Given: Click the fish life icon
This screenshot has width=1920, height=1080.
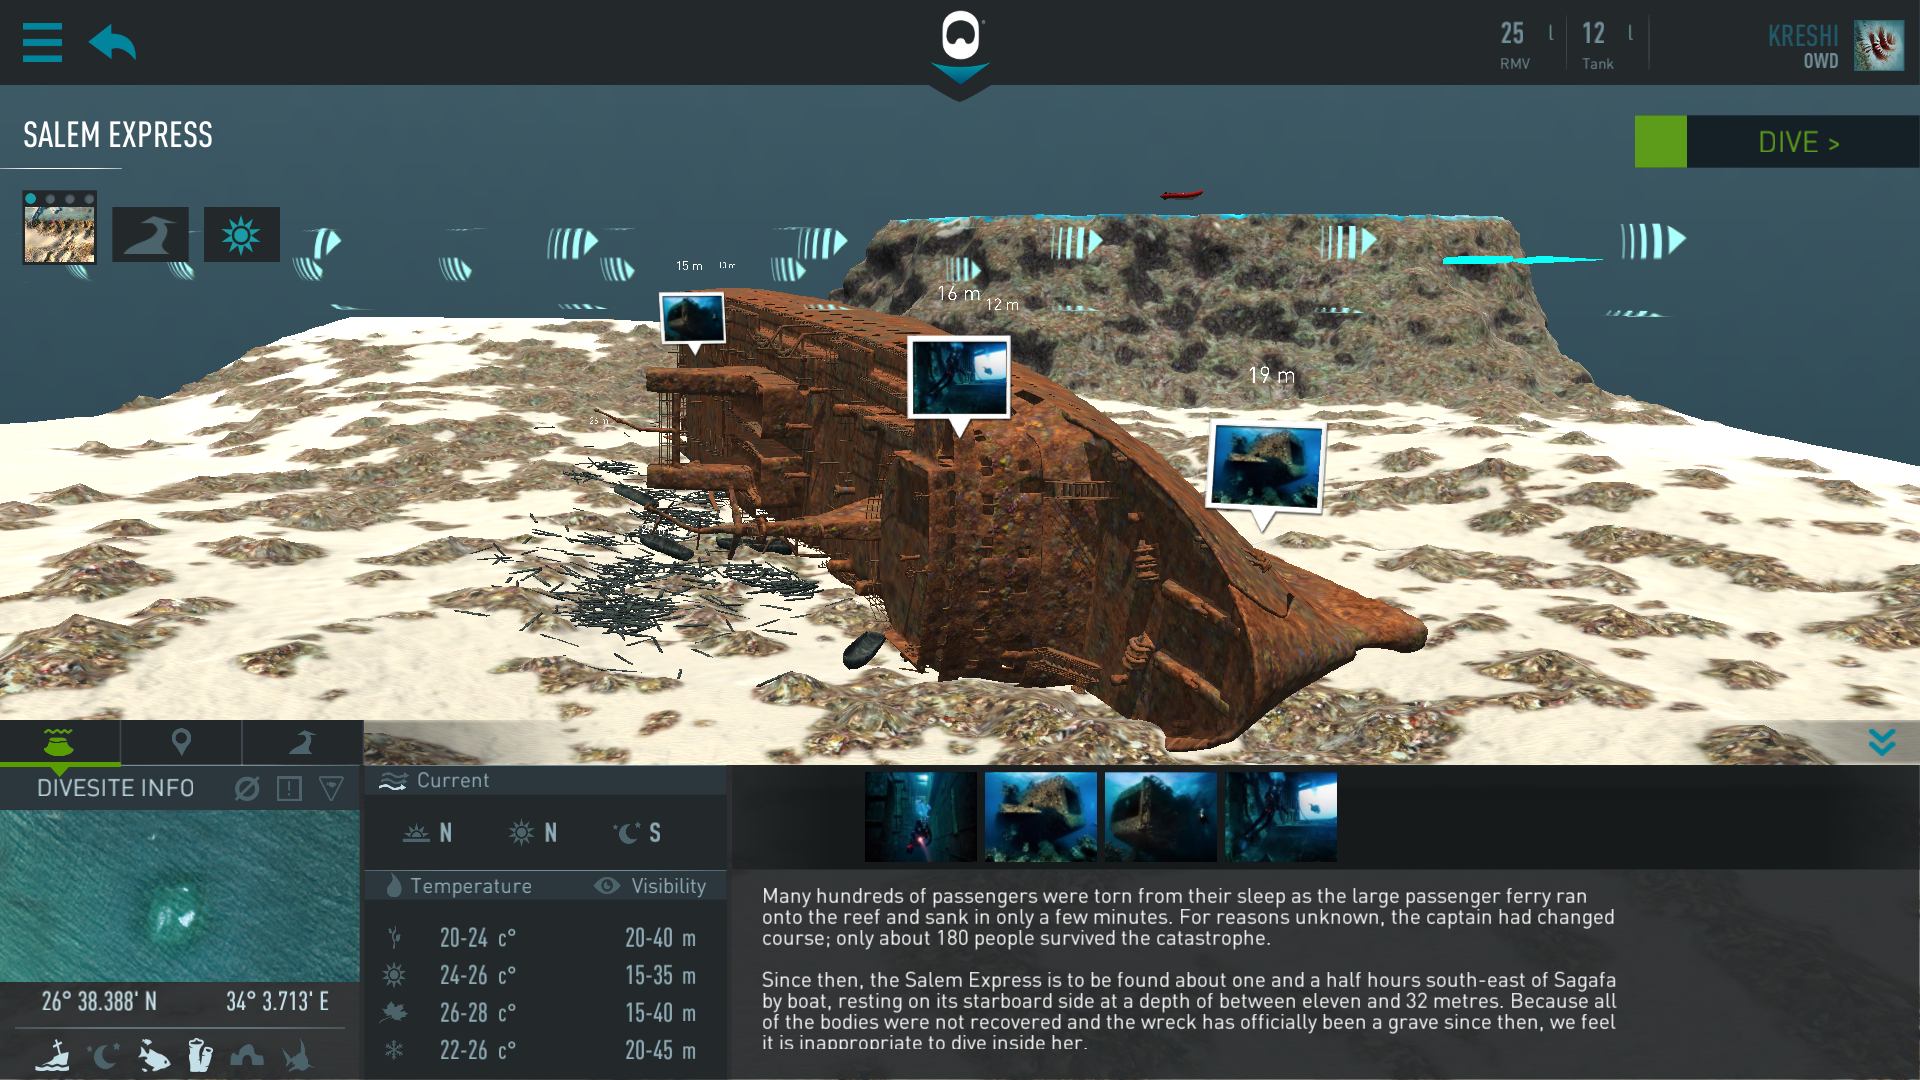Looking at the screenshot, I should pyautogui.click(x=153, y=1056).
